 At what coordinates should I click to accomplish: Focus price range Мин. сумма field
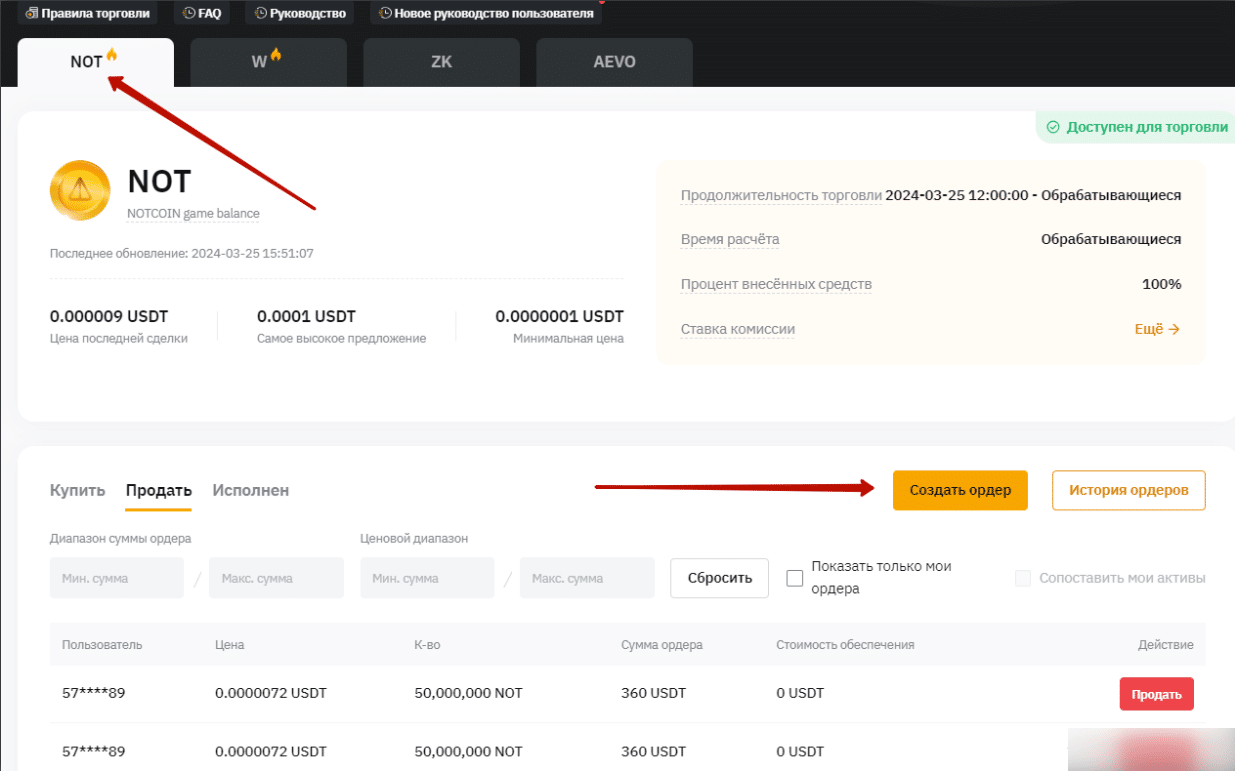click(428, 578)
